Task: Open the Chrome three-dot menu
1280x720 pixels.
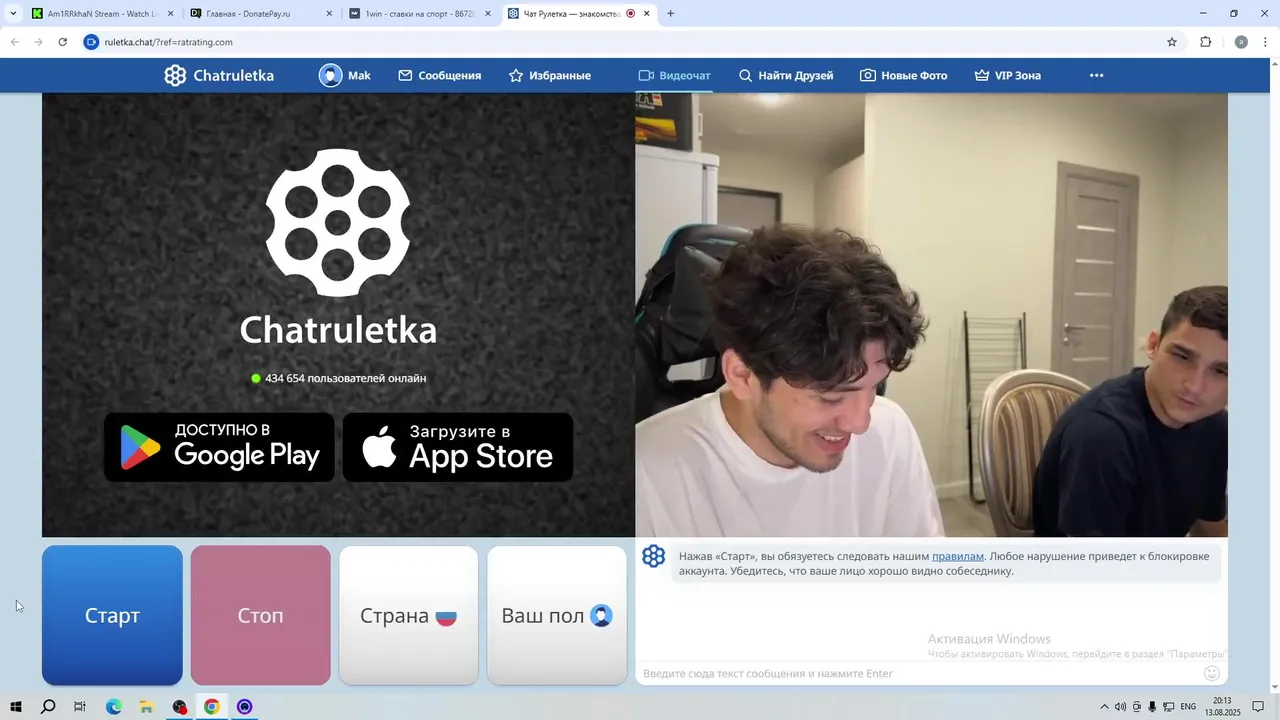Action: (1266, 42)
